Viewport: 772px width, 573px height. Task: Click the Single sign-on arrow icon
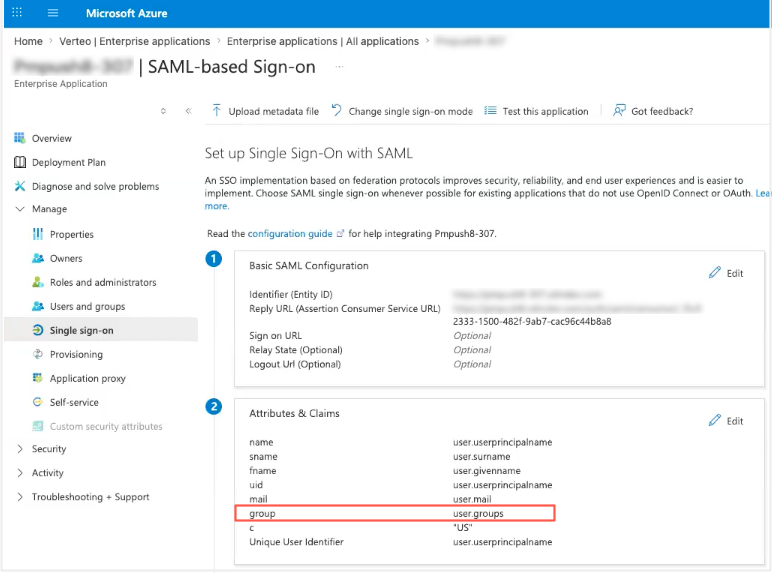pos(38,330)
